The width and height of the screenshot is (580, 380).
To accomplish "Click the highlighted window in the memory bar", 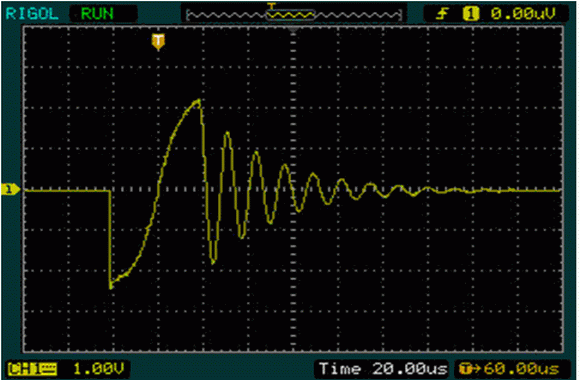I will pyautogui.click(x=291, y=14).
